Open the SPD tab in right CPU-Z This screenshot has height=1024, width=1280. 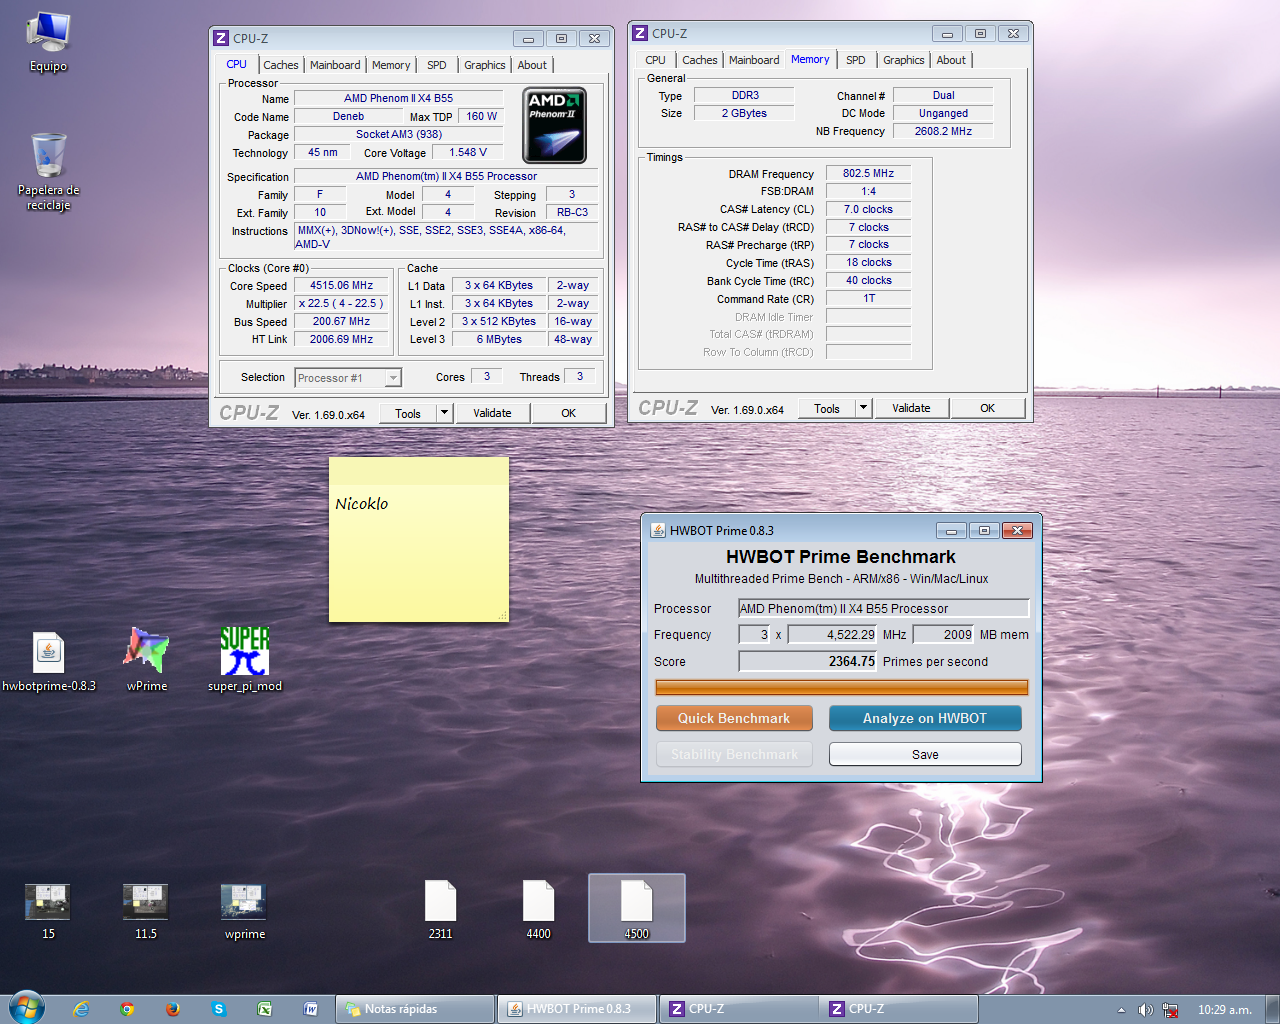tap(856, 60)
